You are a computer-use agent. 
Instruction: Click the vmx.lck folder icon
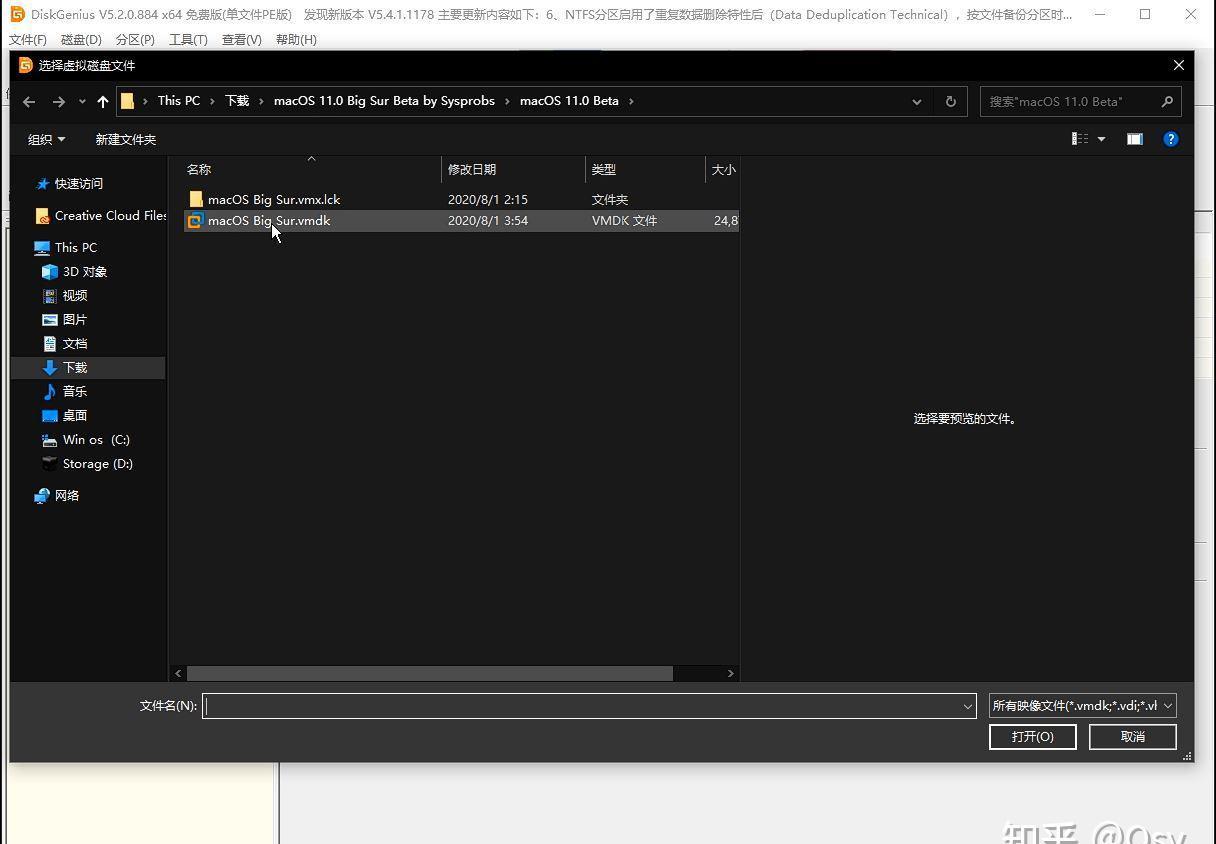click(196, 200)
